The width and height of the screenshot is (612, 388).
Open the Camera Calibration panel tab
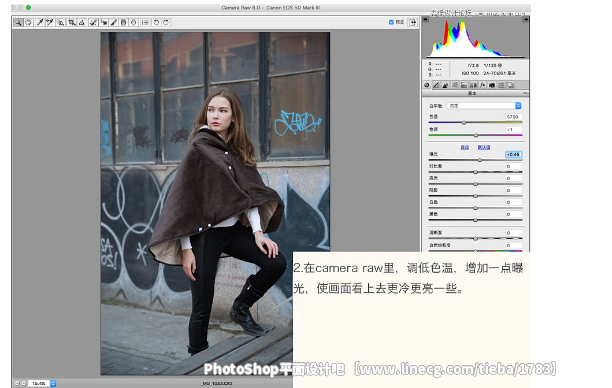pyautogui.click(x=492, y=85)
